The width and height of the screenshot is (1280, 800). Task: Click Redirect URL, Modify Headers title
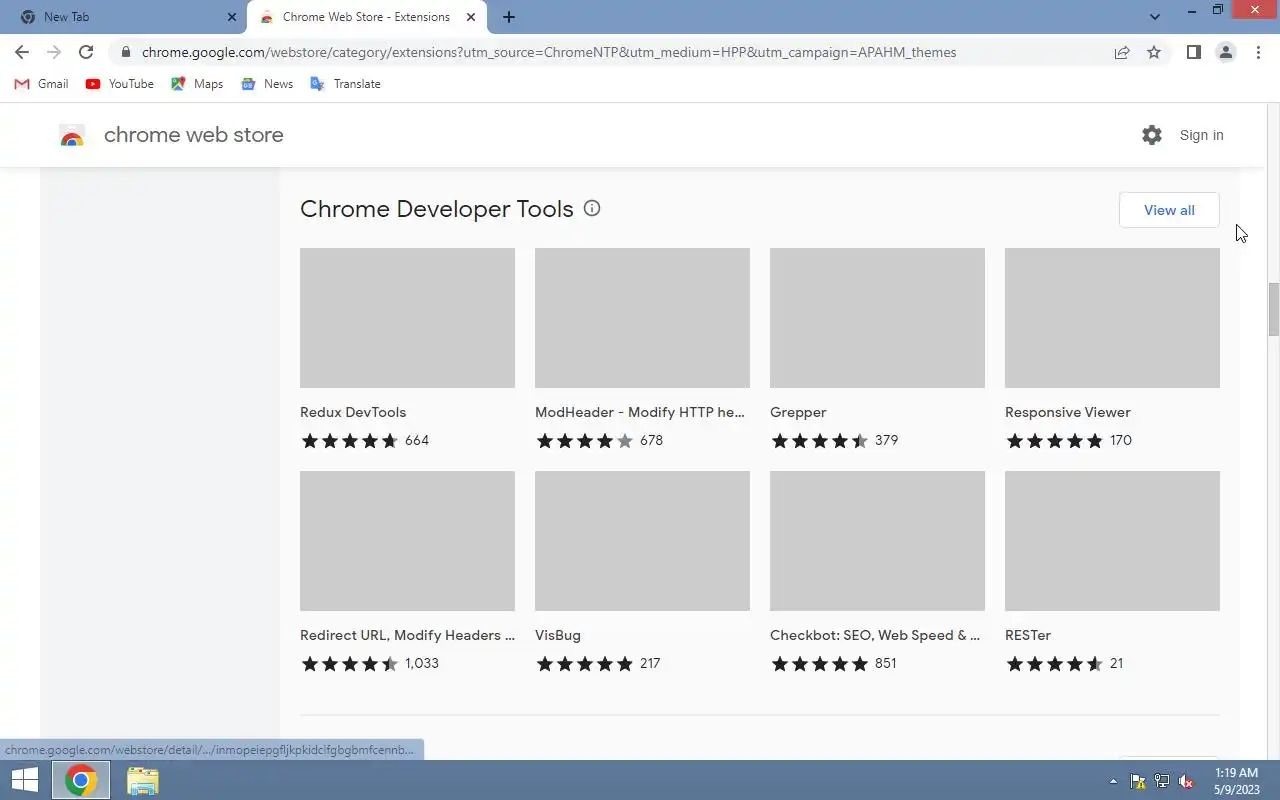coord(407,635)
